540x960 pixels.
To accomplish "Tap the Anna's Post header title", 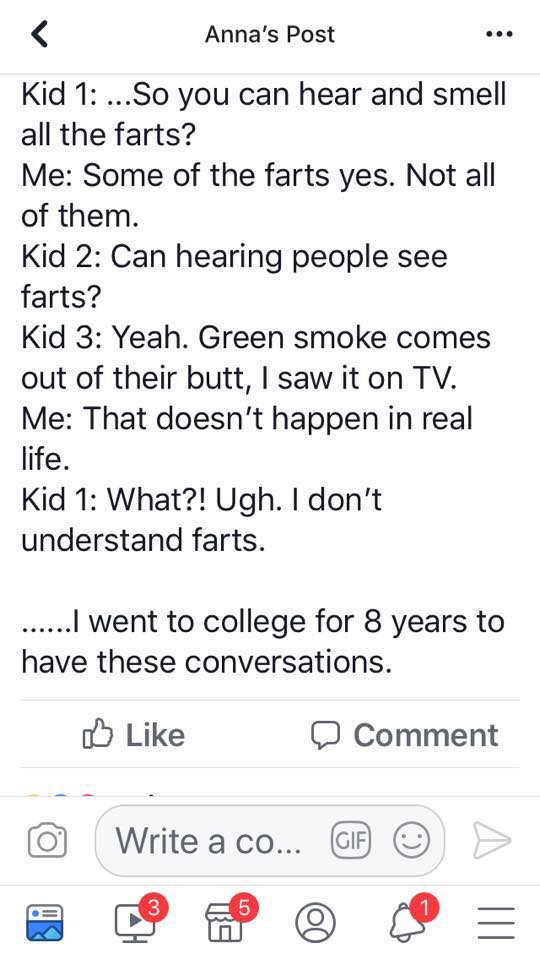I will pos(270,34).
